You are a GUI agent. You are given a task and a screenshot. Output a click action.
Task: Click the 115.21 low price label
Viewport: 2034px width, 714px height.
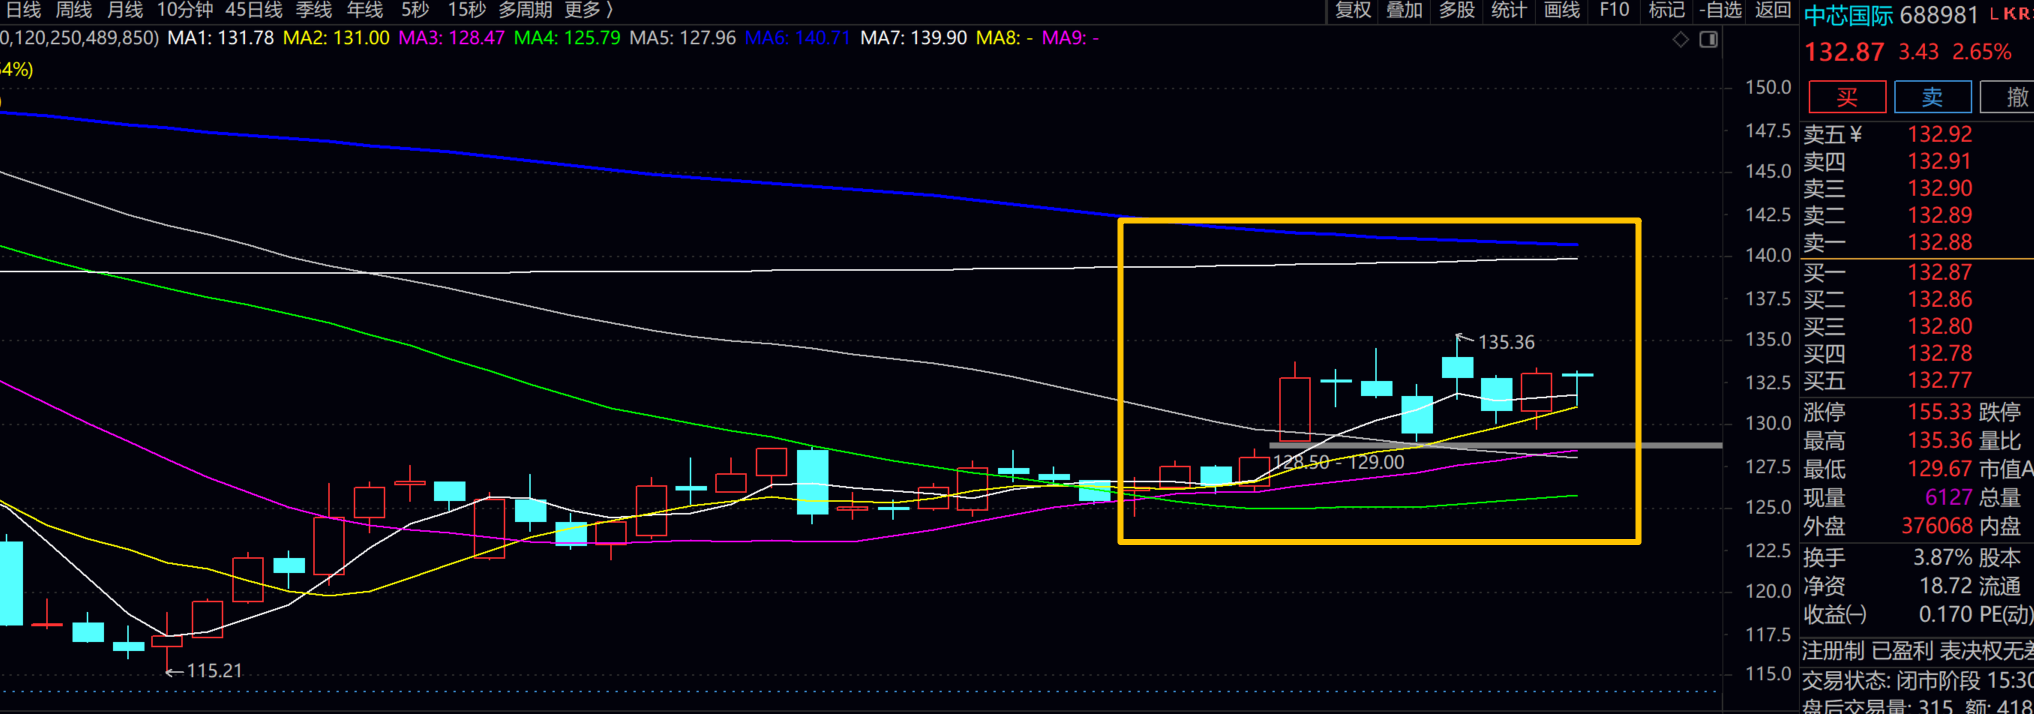214,671
